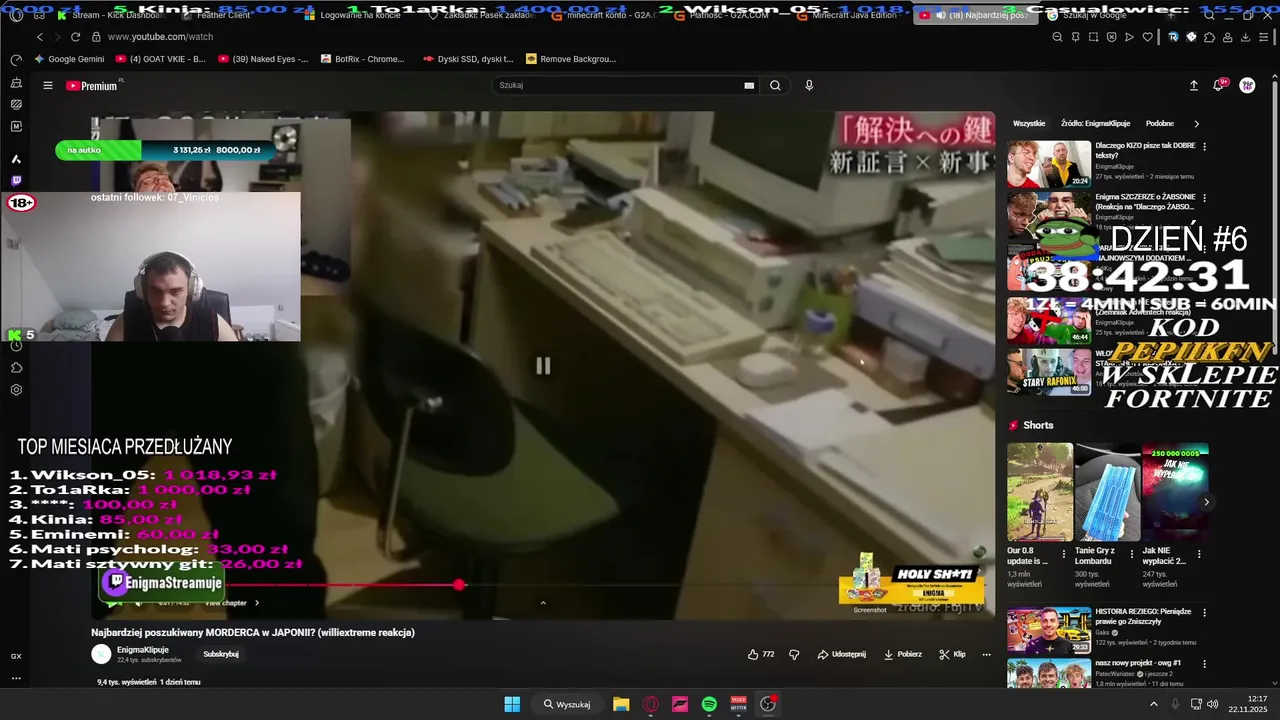Subscribe via the Subskrybuj button
1280x720 pixels.
point(221,654)
